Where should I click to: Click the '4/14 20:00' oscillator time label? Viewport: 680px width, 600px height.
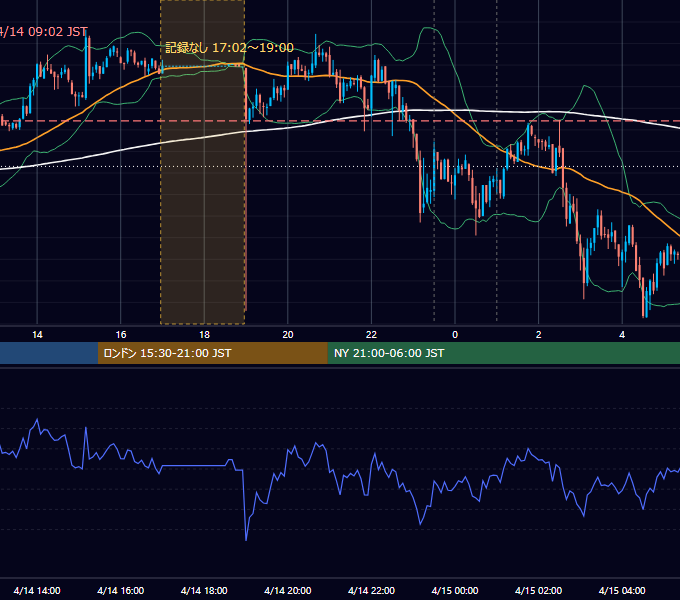click(288, 591)
